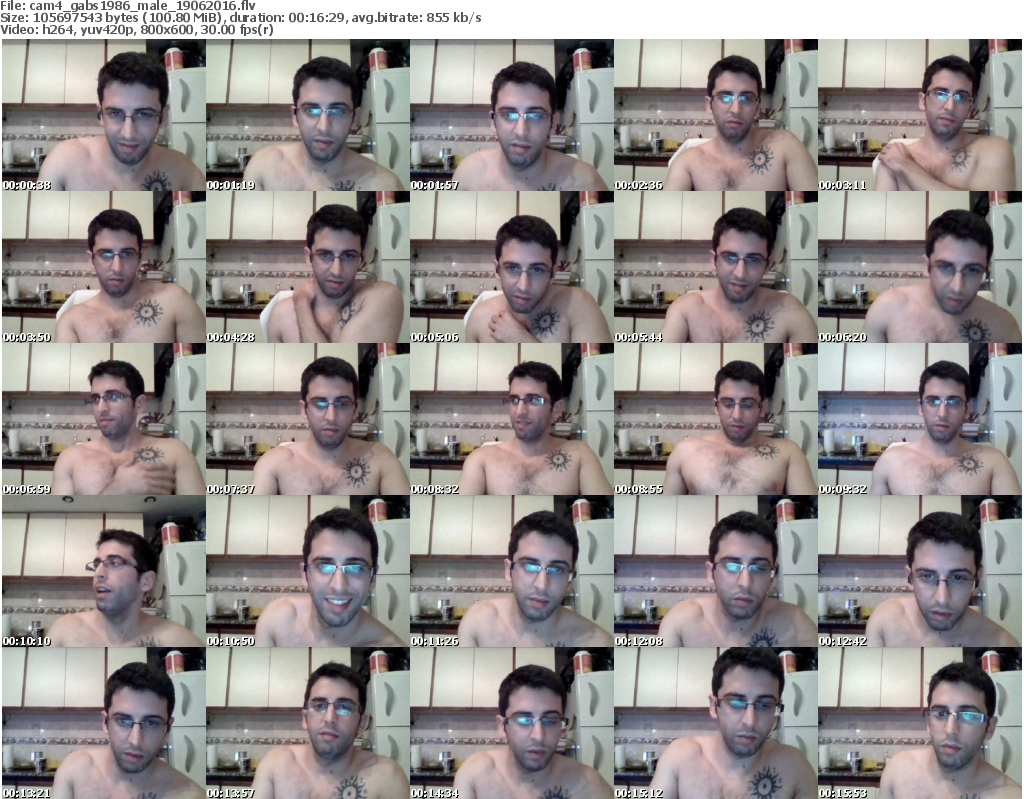
Task: Select the thumbnail stamped 00:01:57
Action: [x=511, y=115]
